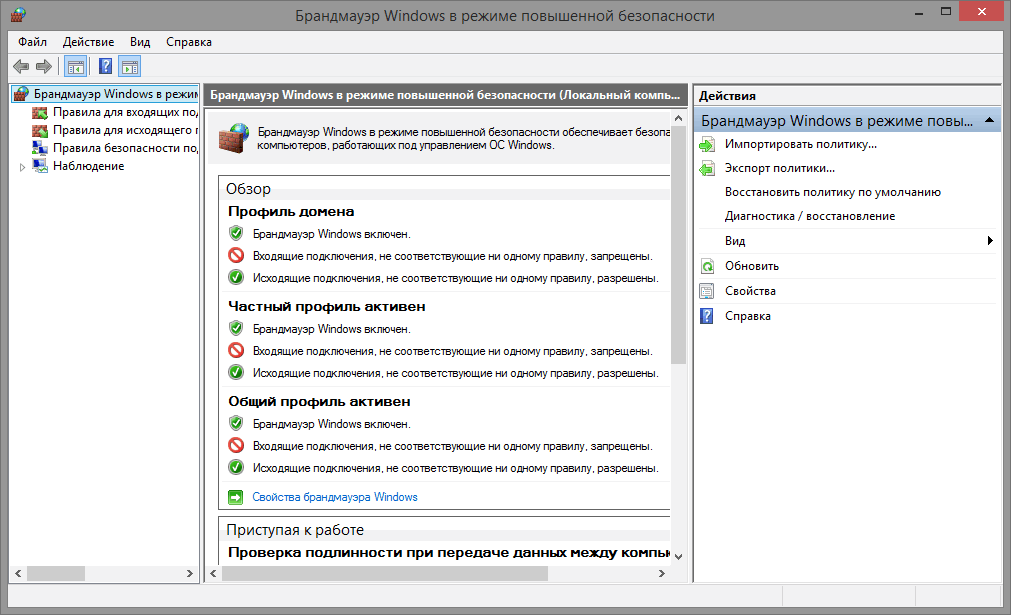The width and height of the screenshot is (1011, 615).
Task: Collapse the Брандмауэр Windows actions section header
Action: tap(988, 120)
